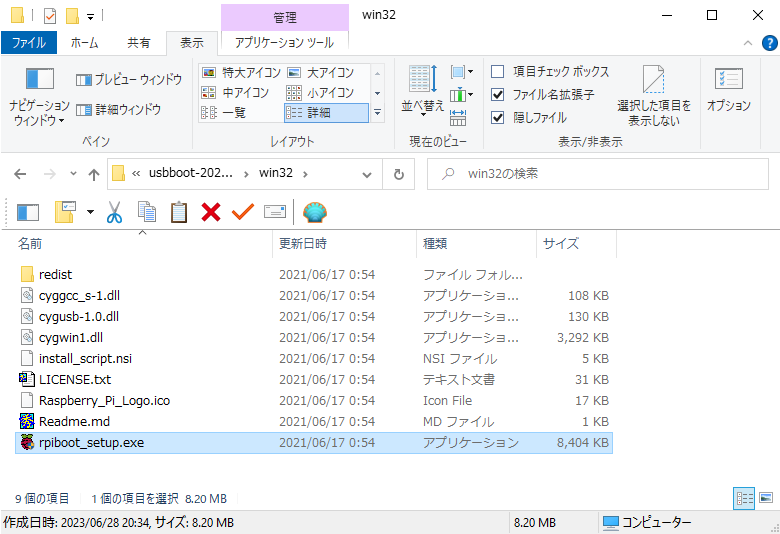Open the Classic Shell settings shell icon

point(314,212)
